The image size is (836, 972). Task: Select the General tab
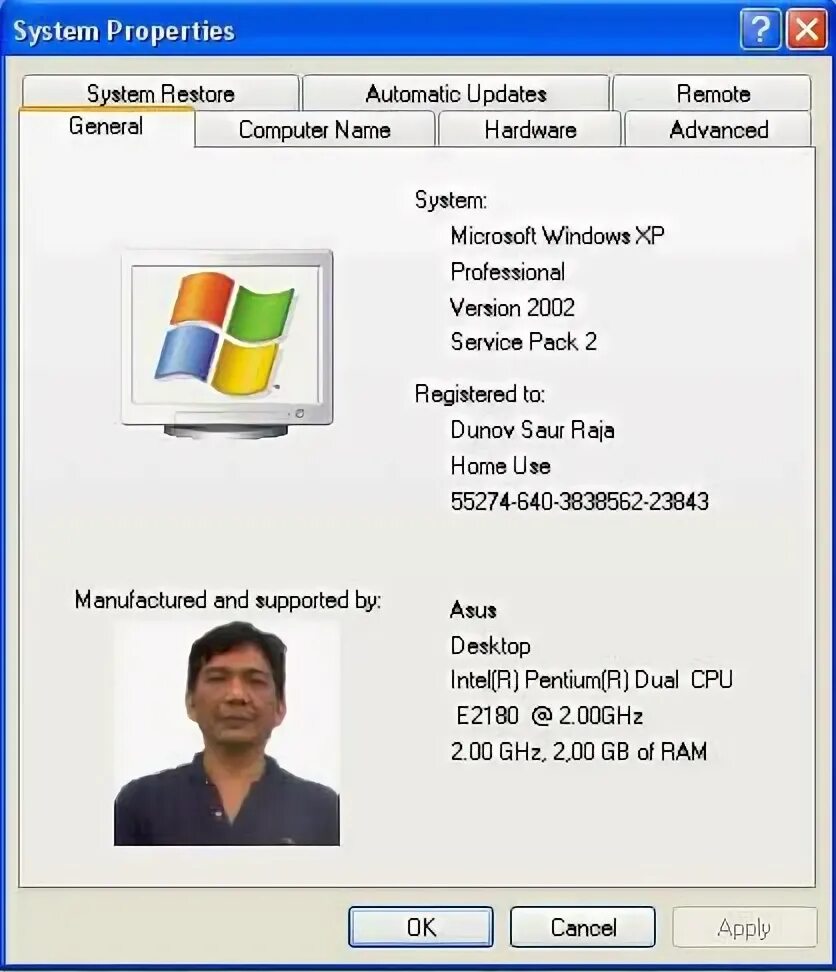click(x=106, y=126)
